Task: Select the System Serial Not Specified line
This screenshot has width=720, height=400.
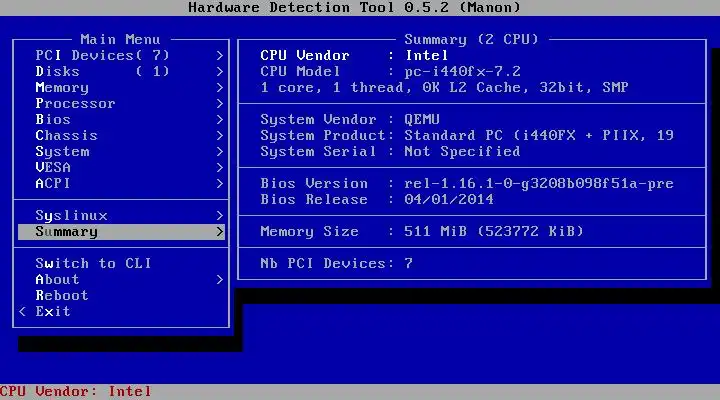Action: tap(390, 152)
